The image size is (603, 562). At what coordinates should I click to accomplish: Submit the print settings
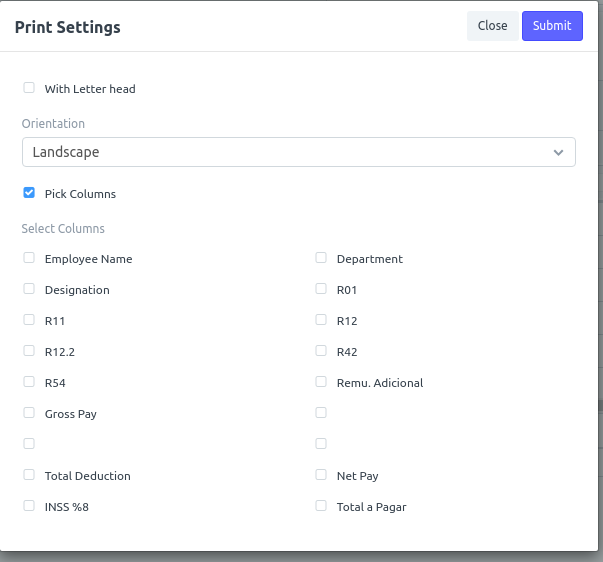pos(552,26)
